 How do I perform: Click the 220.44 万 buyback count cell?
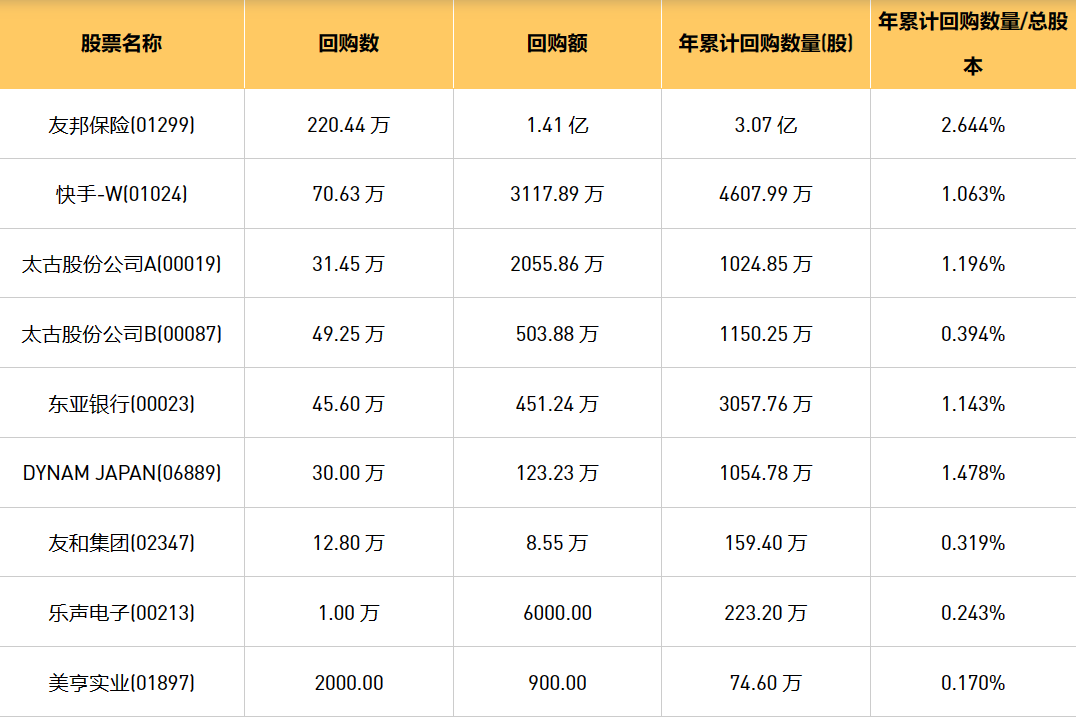click(348, 125)
